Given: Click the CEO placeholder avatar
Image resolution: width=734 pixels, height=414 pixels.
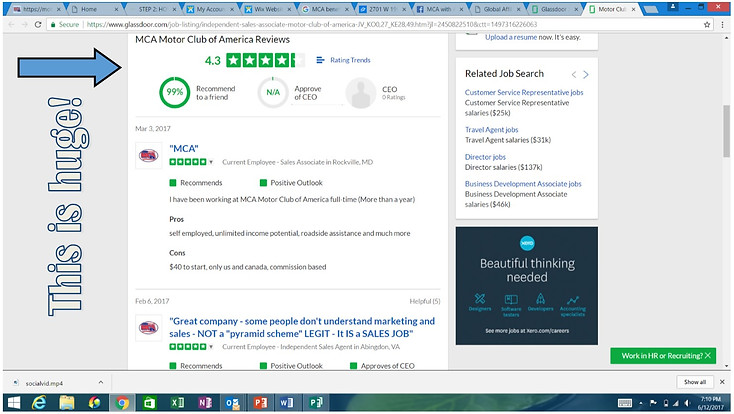Looking at the screenshot, I should pyautogui.click(x=360, y=93).
